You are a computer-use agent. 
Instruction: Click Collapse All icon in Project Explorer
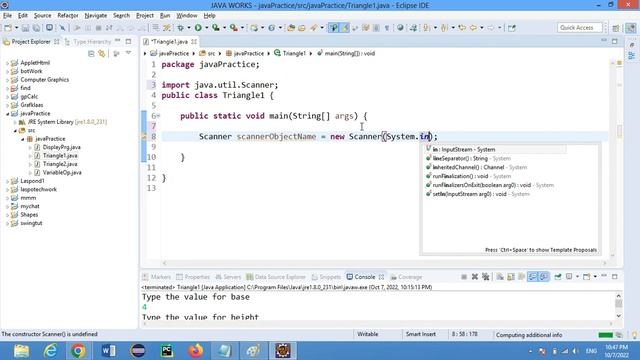pyautogui.click(x=91, y=53)
